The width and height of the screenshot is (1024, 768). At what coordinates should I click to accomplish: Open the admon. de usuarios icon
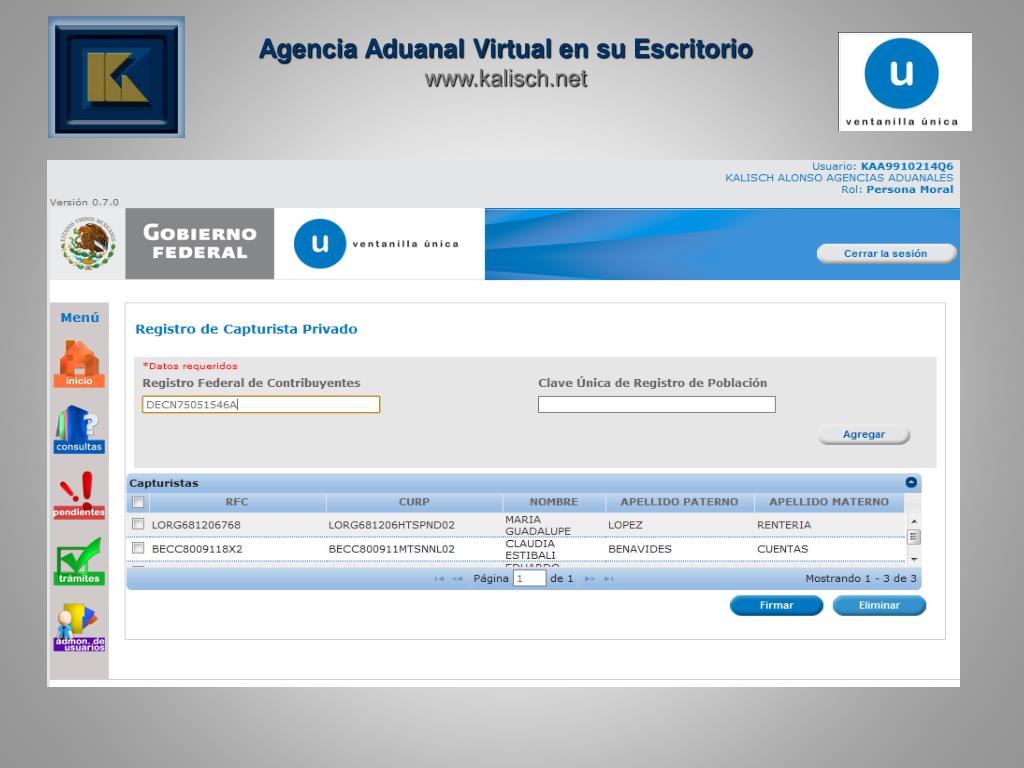pyautogui.click(x=79, y=628)
